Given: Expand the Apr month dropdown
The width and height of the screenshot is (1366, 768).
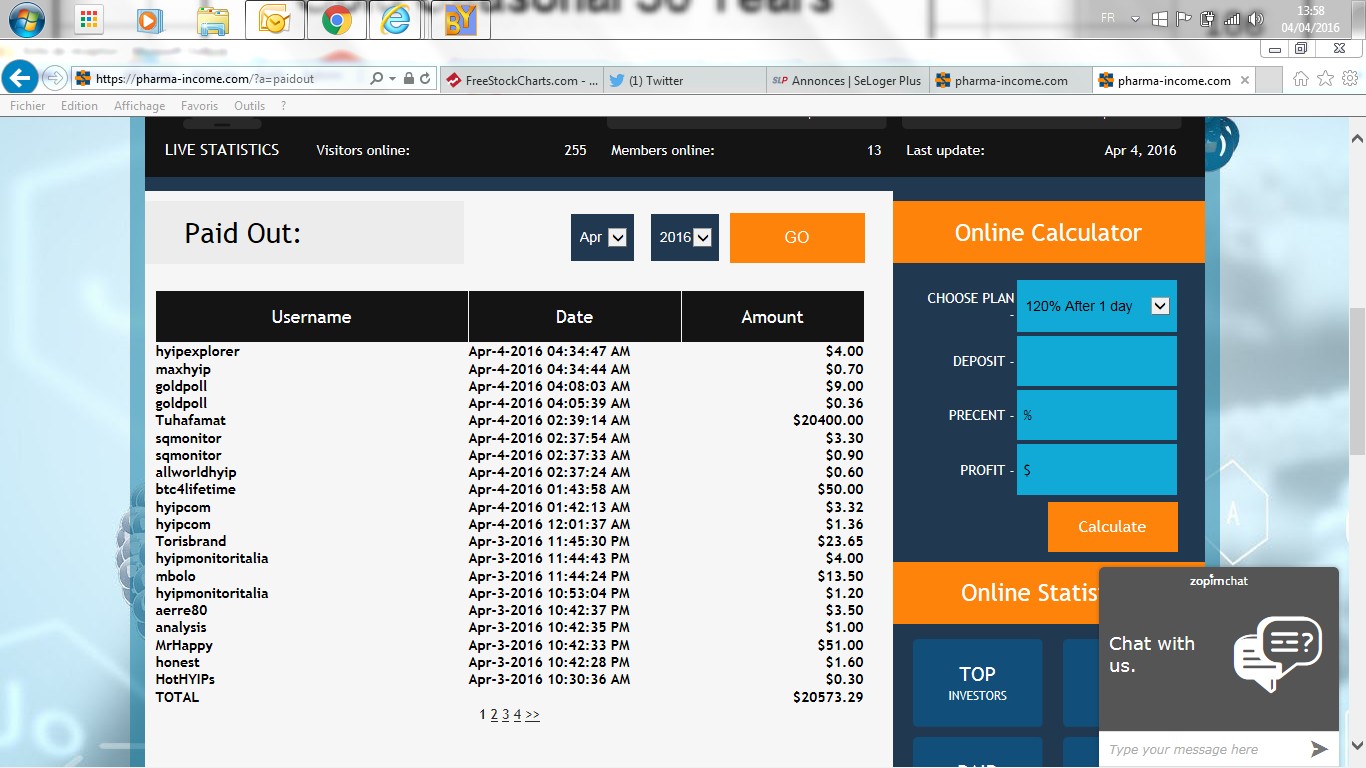Looking at the screenshot, I should point(602,237).
